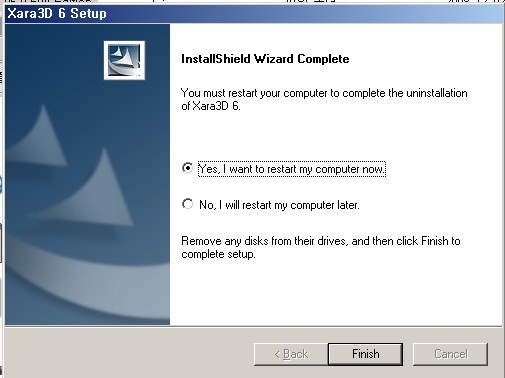Click the 'InstallShield Wizard Complete' heading
This screenshot has height=378, width=505.
pos(265,59)
